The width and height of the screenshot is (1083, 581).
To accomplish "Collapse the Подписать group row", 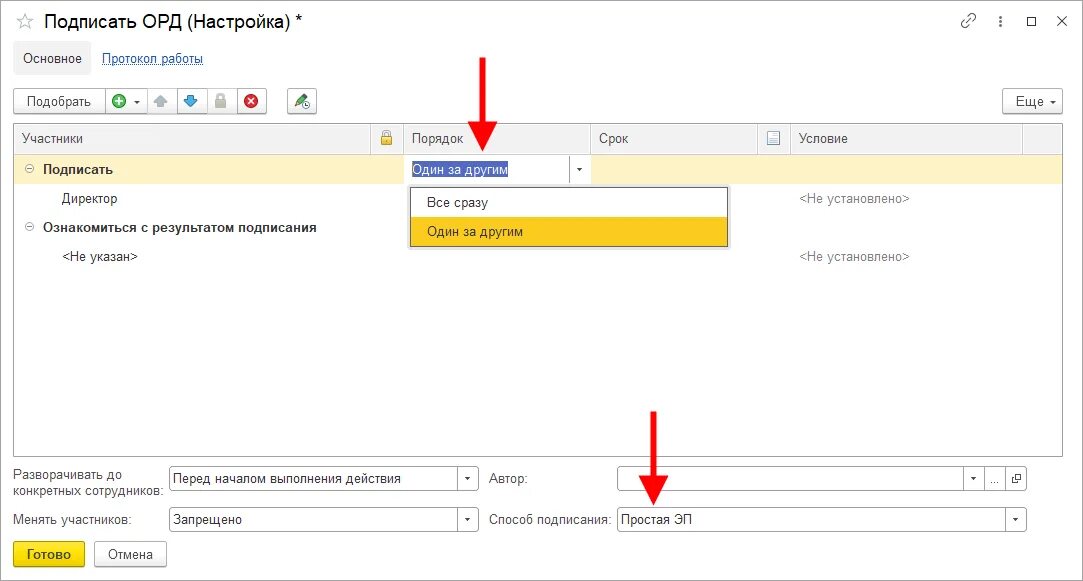I will coord(30,169).
